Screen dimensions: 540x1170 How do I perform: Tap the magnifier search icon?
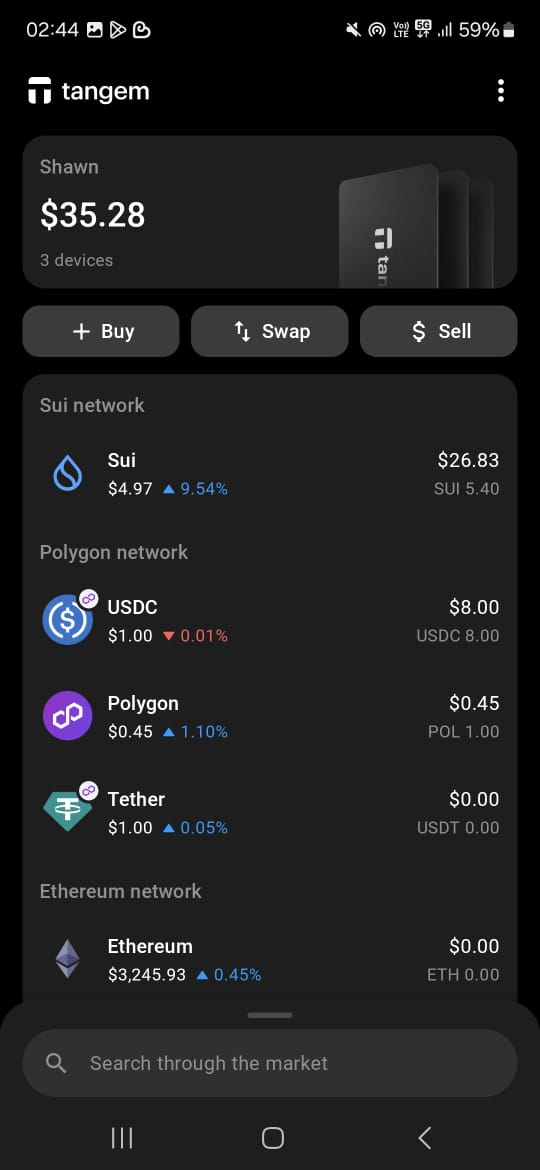[56, 1063]
